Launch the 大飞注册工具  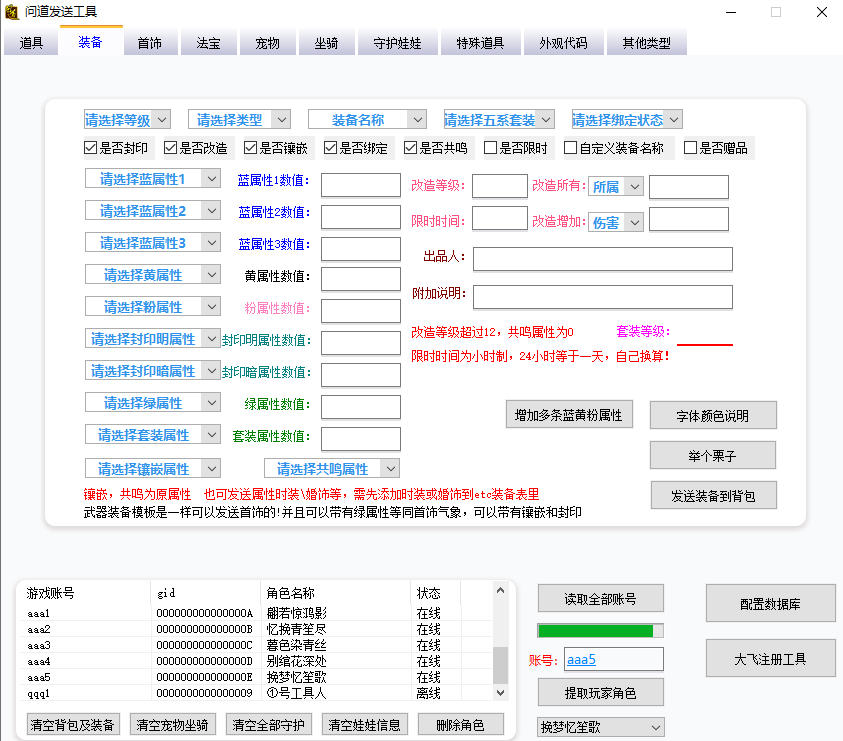tap(770, 658)
